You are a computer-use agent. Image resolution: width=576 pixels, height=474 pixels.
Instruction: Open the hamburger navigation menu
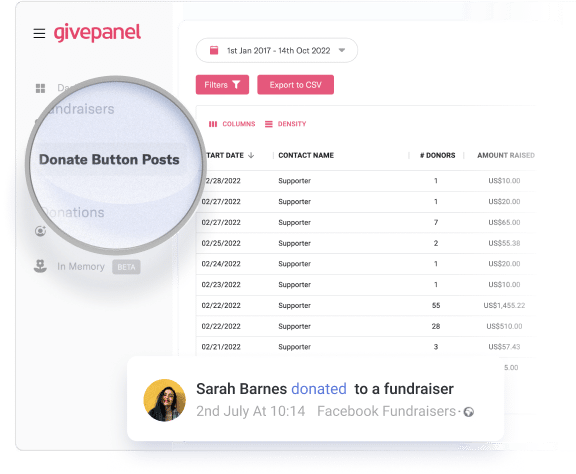[39, 33]
